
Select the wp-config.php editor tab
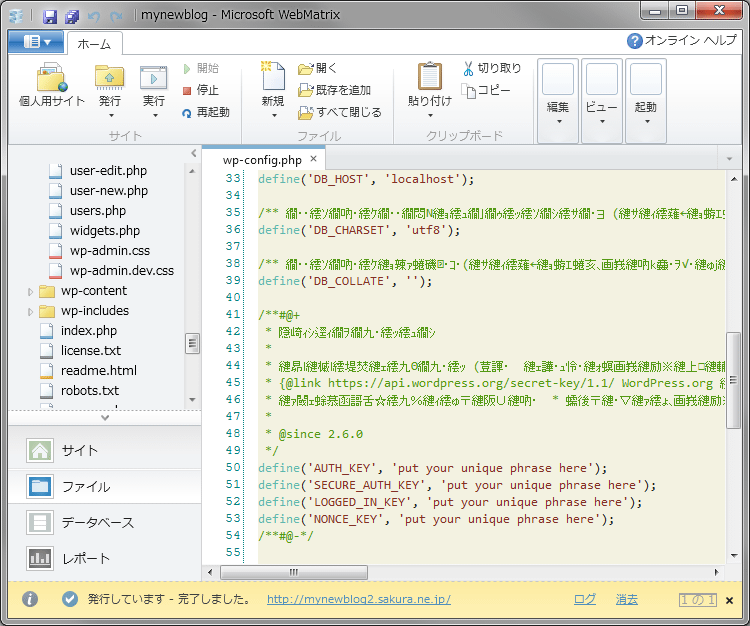click(x=262, y=160)
